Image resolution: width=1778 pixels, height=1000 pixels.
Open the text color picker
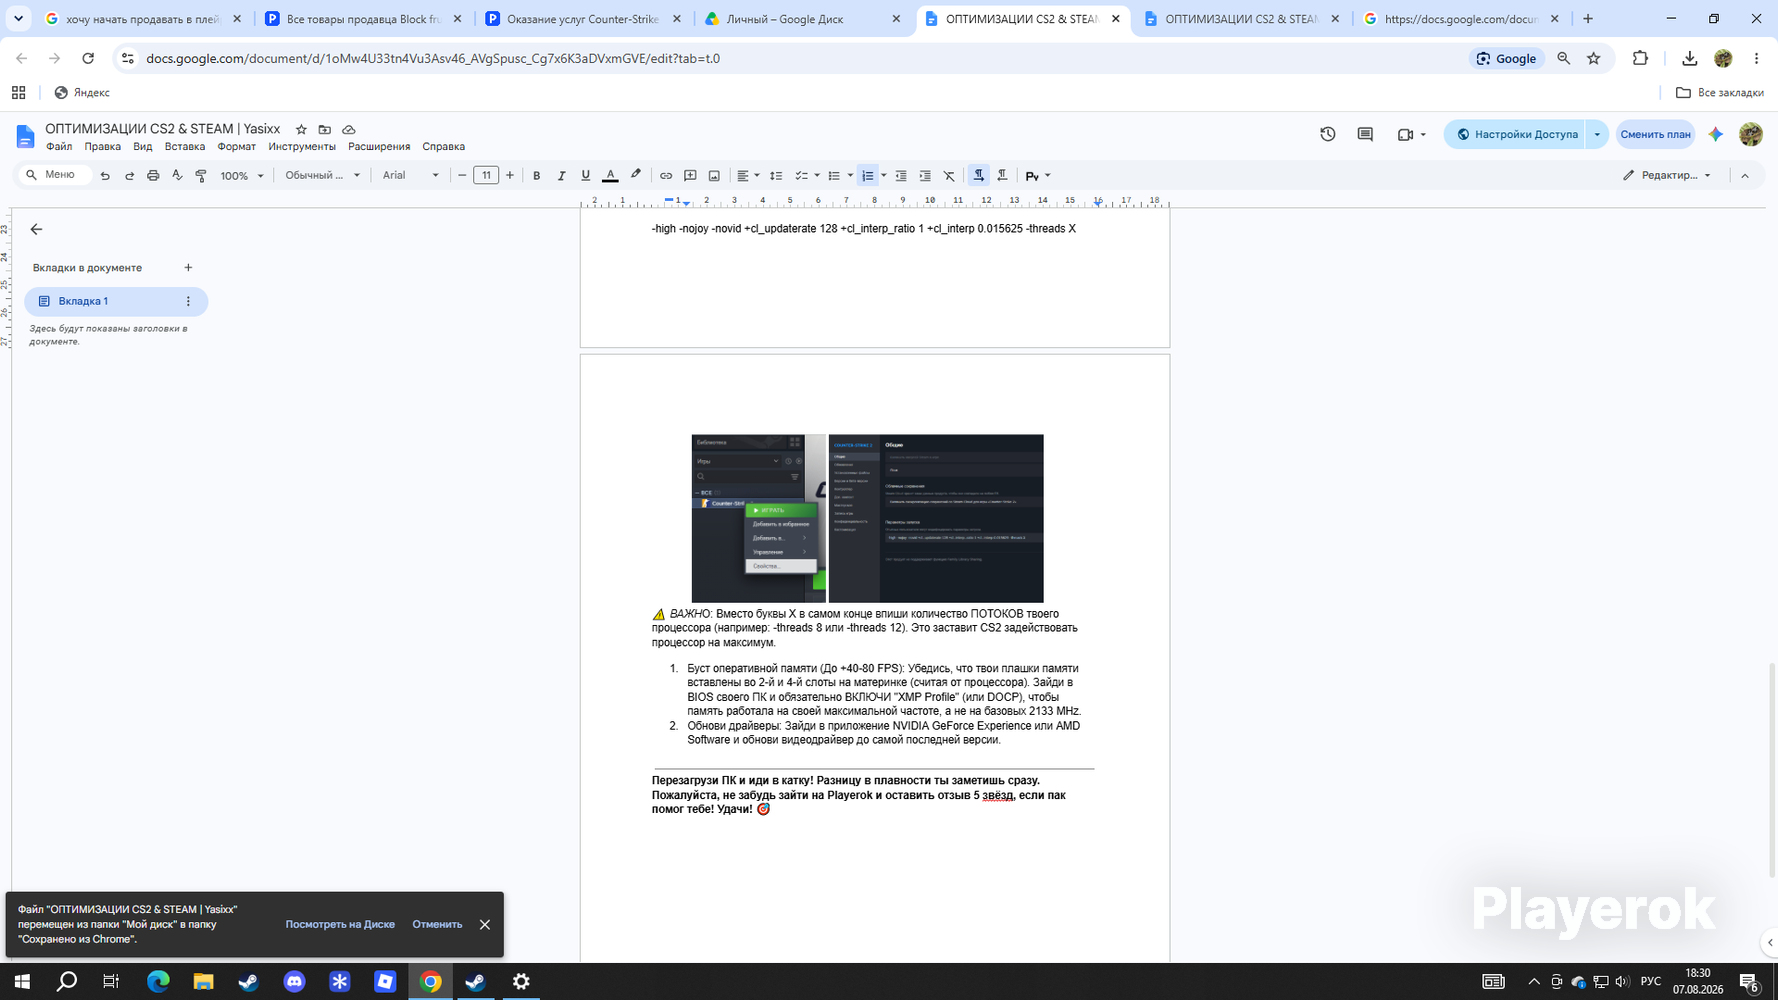pos(610,176)
